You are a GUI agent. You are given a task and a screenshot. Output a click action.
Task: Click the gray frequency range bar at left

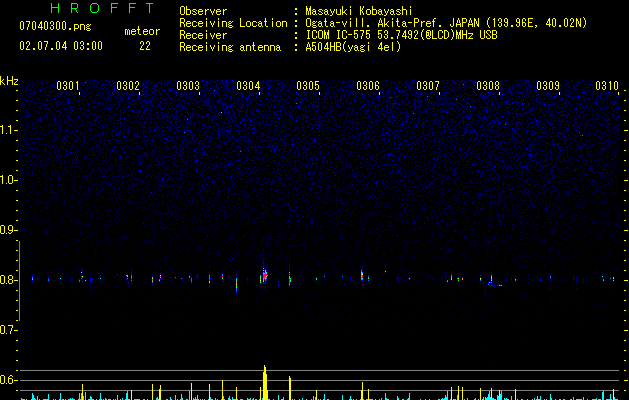pyautogui.click(x=19, y=280)
